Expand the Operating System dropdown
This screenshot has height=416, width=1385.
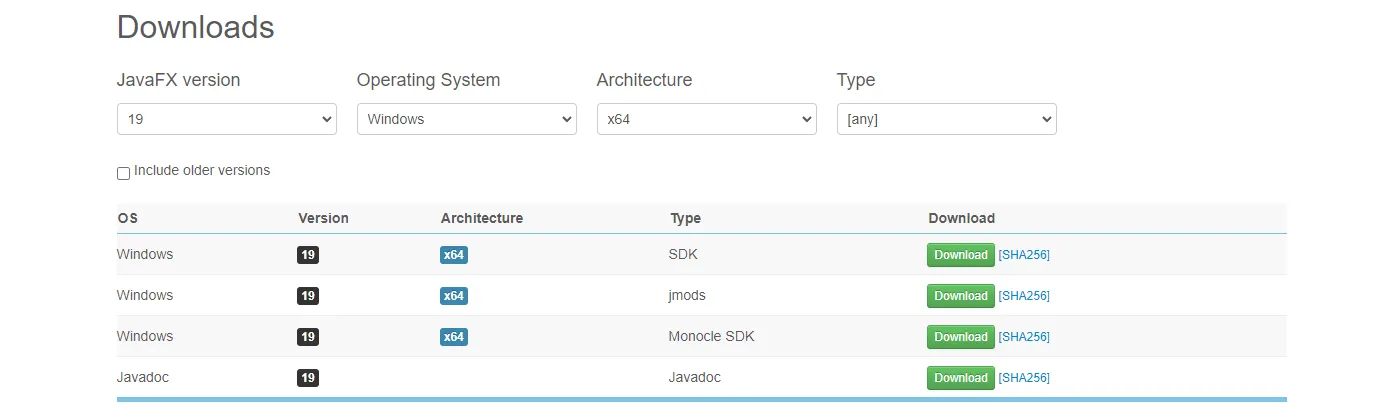[x=467, y=119]
